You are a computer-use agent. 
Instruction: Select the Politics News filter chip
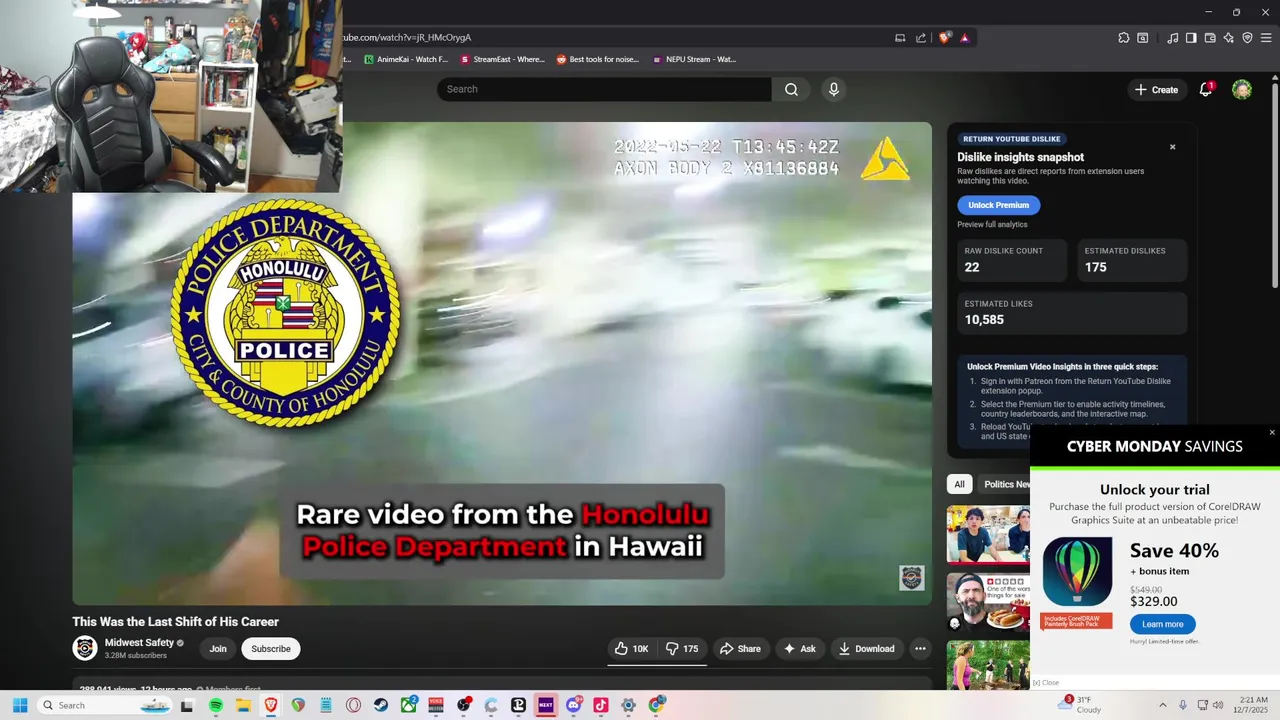tap(1004, 484)
